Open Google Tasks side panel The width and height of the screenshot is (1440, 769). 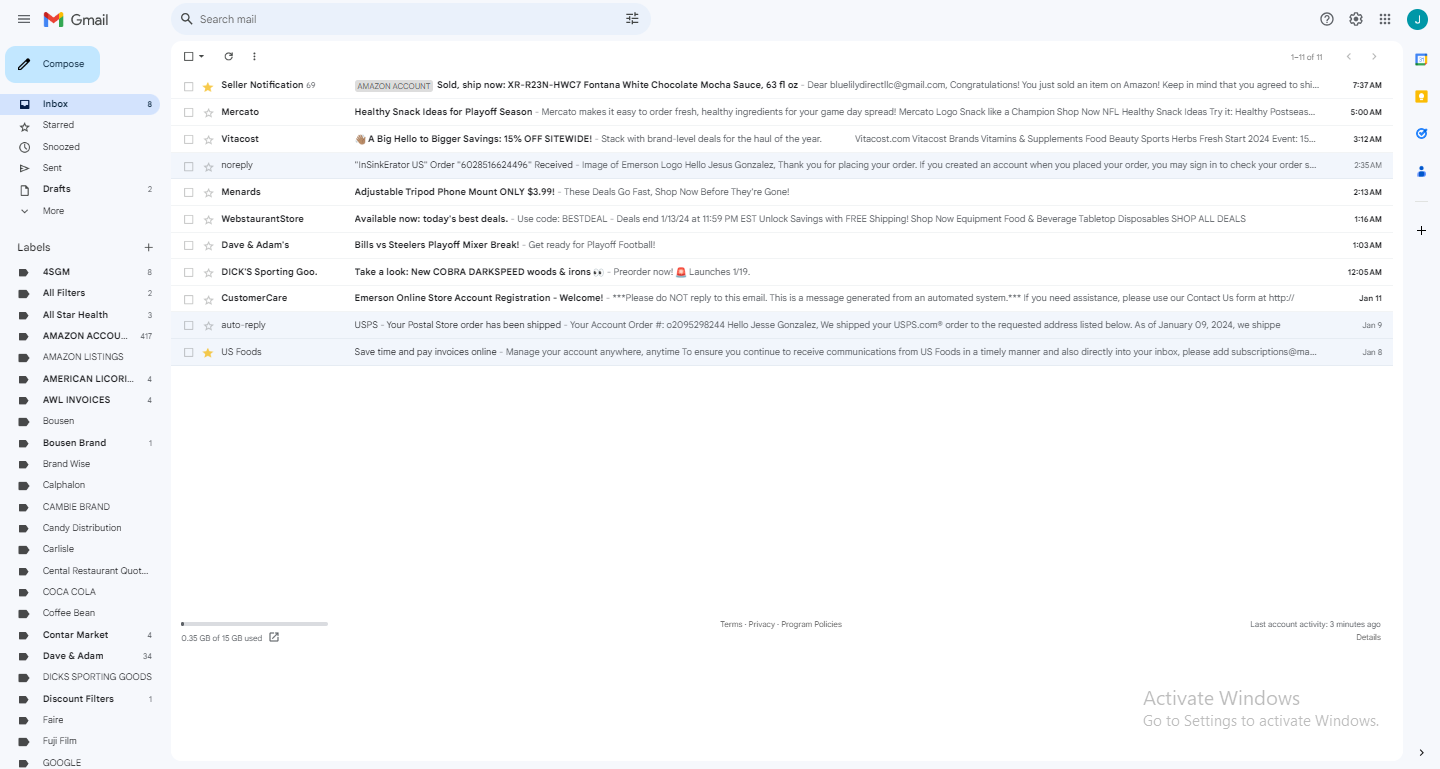point(1421,133)
